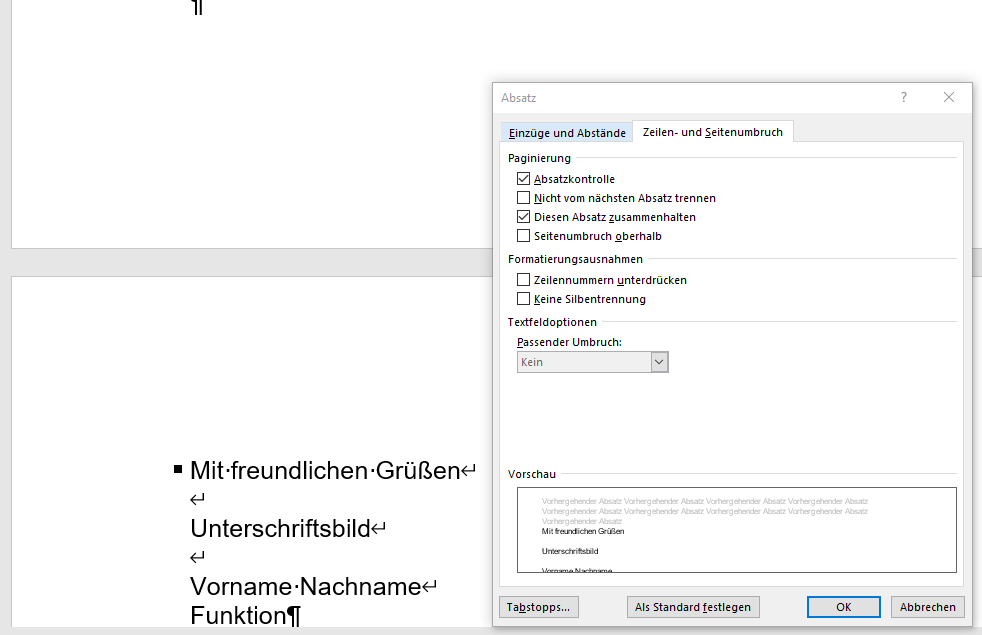
Task: Click the Vorname Nachname text line
Action: [x=304, y=586]
